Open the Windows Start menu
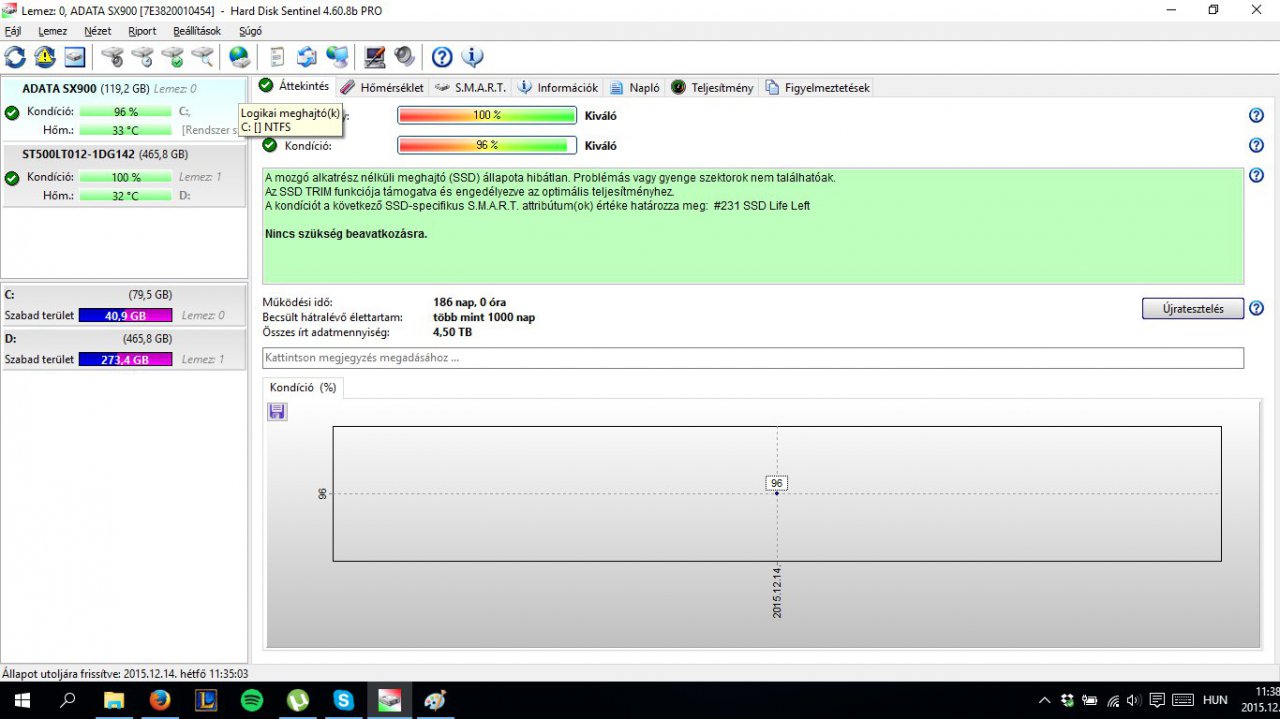The height and width of the screenshot is (719, 1280). click(x=22, y=701)
